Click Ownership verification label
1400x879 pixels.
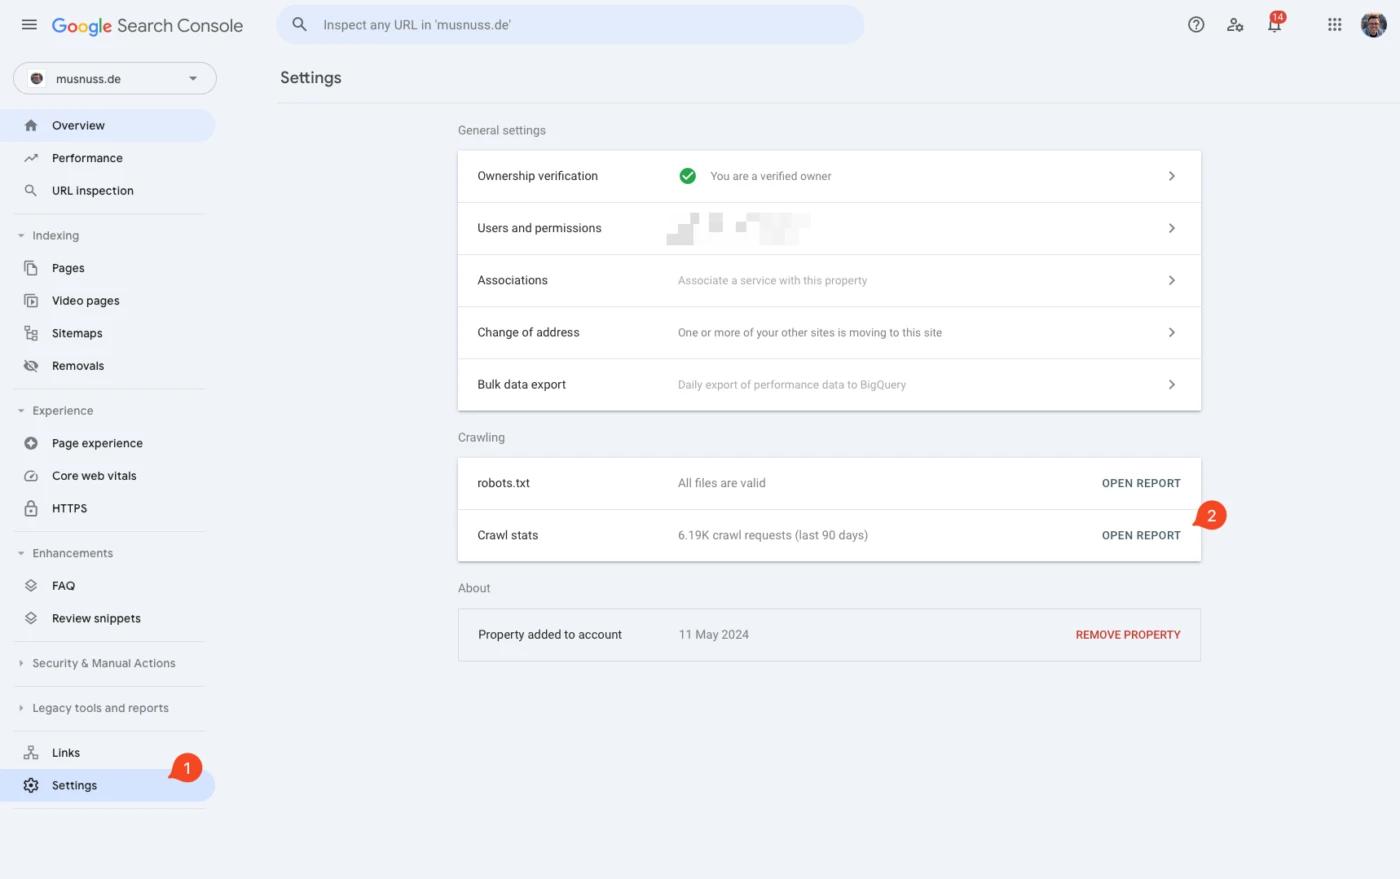[538, 176]
